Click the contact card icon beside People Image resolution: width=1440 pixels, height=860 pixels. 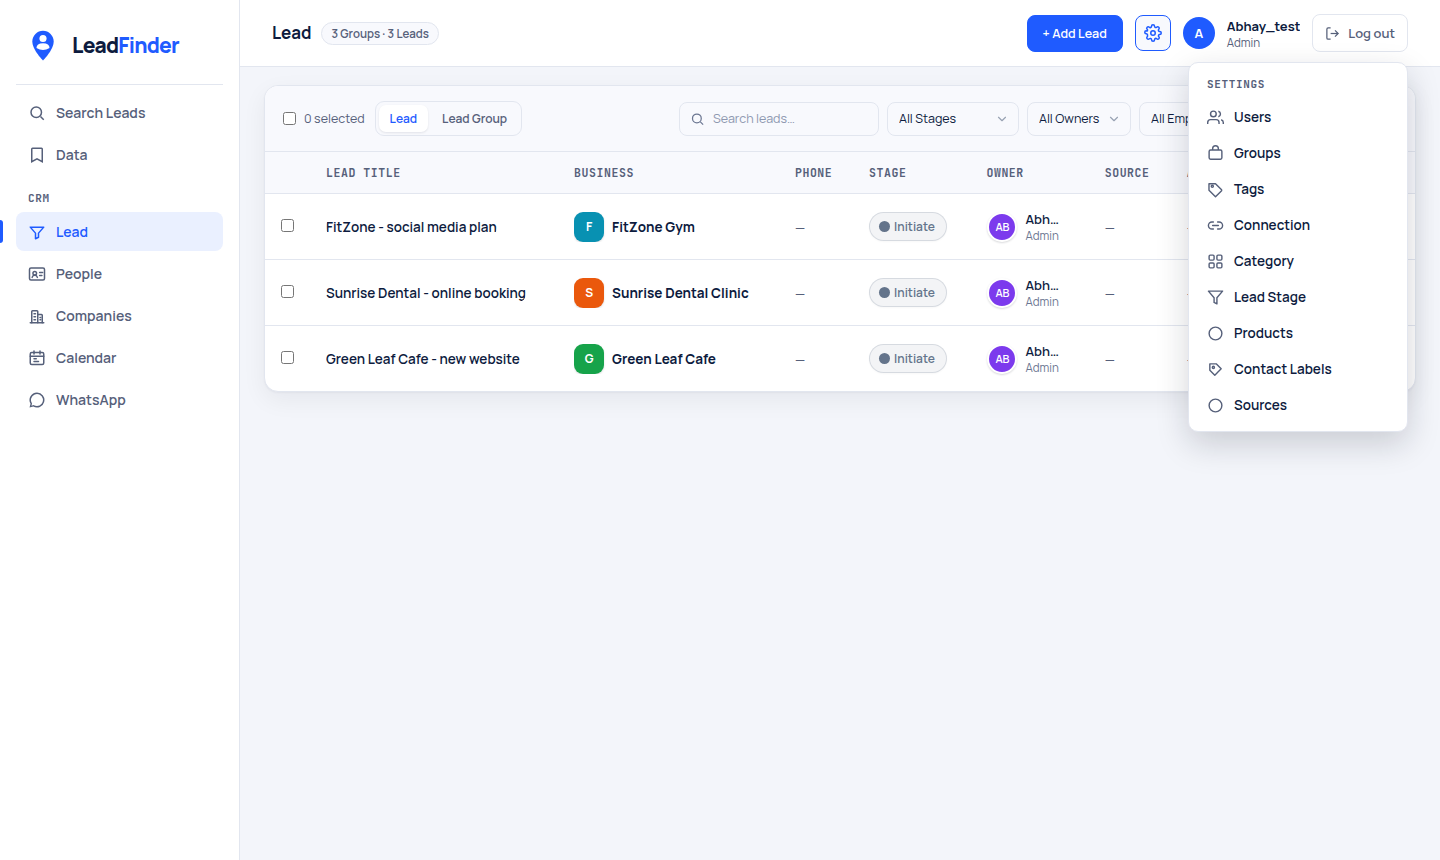click(x=37, y=274)
